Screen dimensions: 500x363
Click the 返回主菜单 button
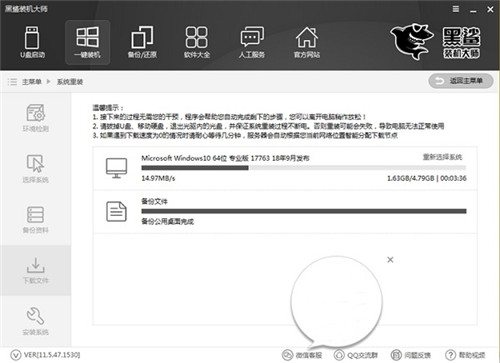point(461,81)
